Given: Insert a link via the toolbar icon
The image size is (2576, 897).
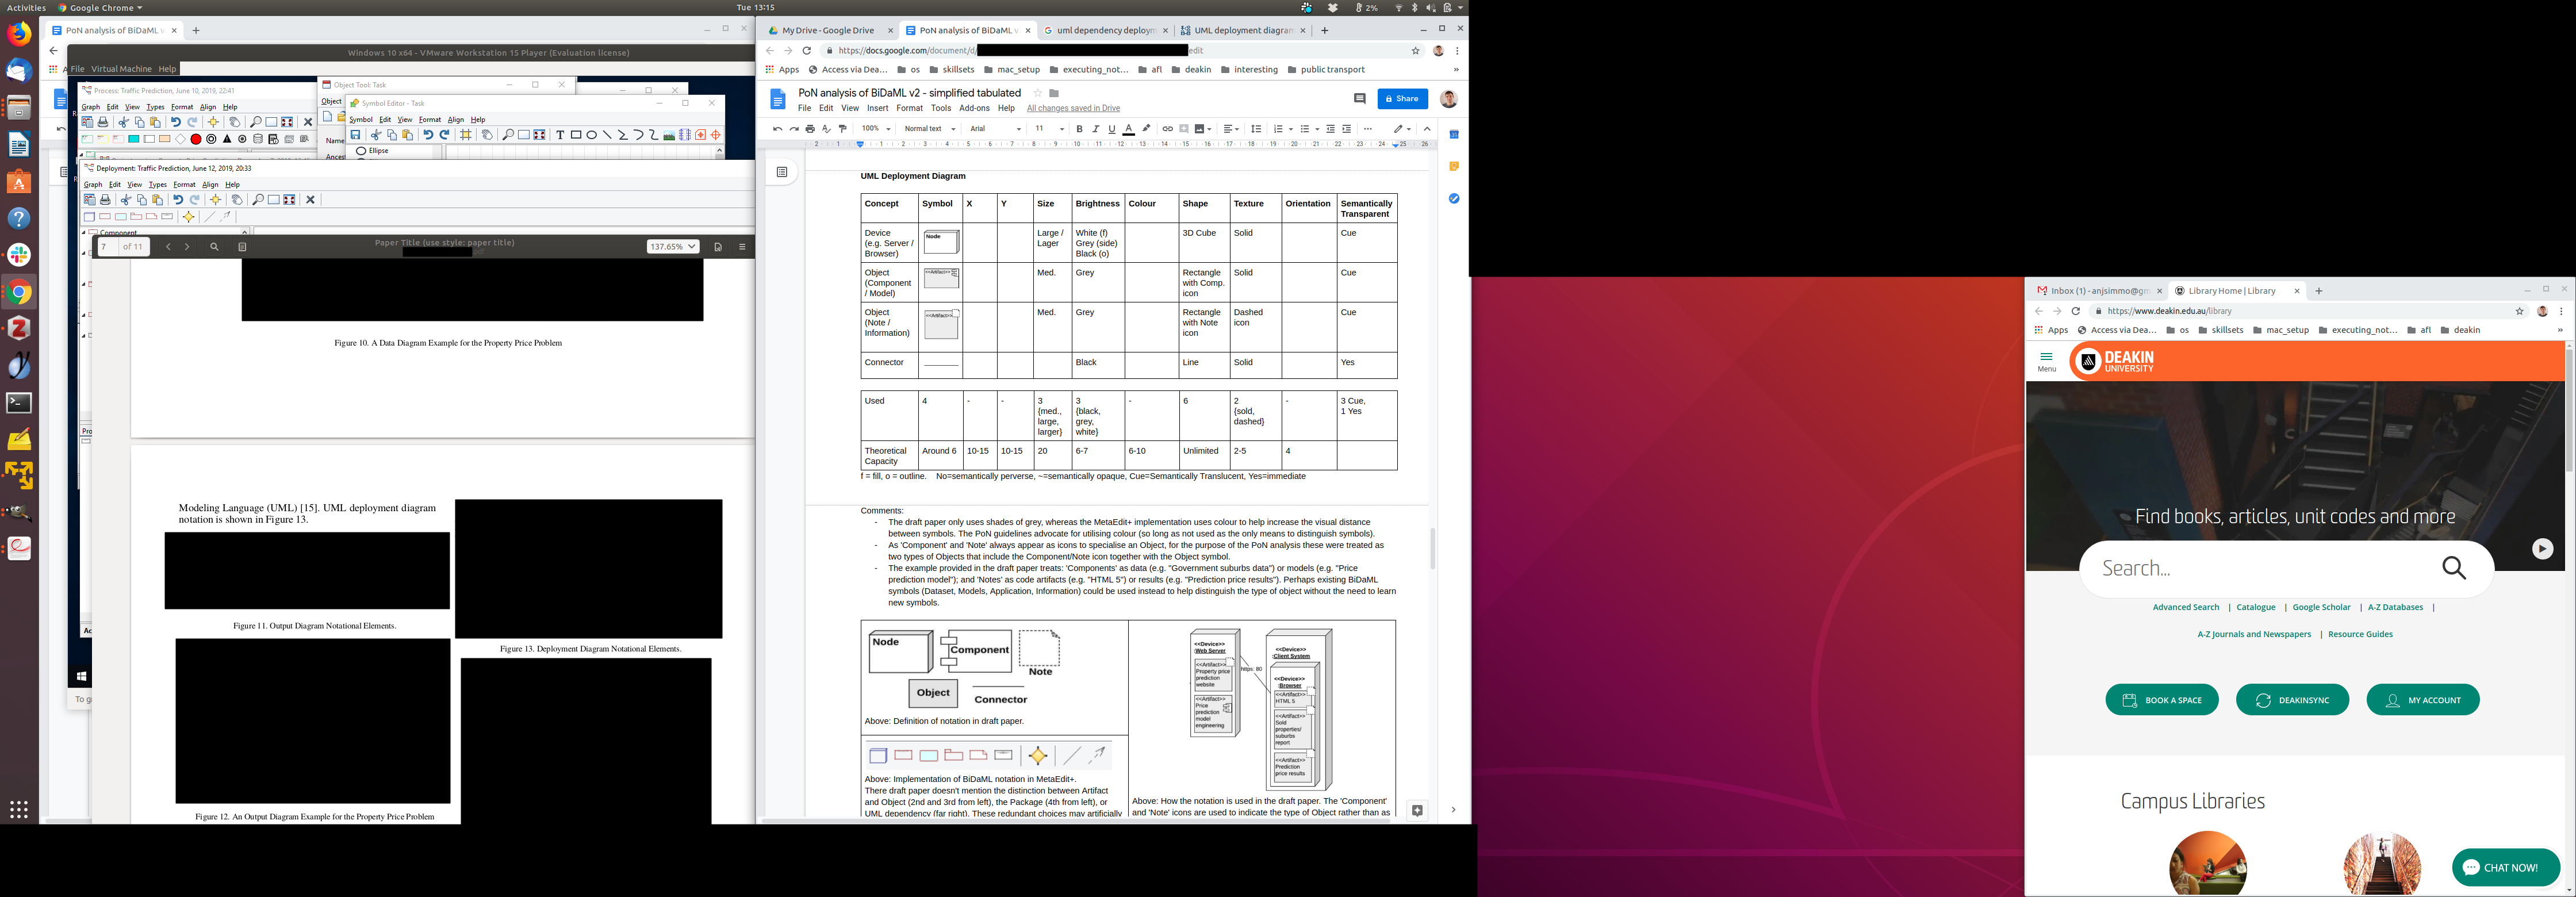Looking at the screenshot, I should (x=1167, y=129).
